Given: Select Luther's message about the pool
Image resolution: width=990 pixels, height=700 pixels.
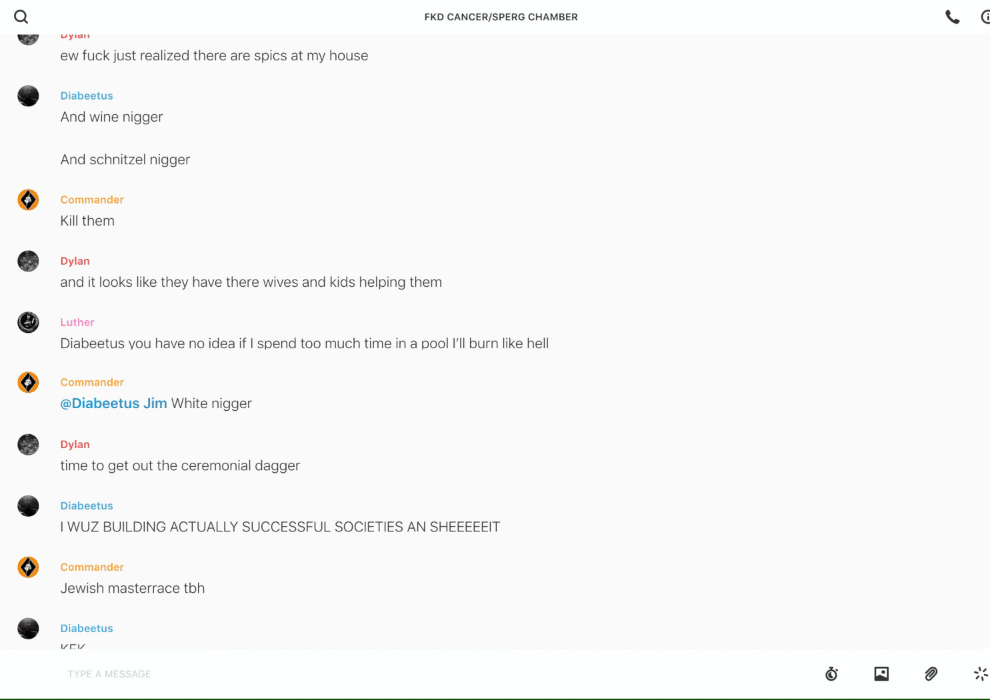Looking at the screenshot, I should coord(304,343).
